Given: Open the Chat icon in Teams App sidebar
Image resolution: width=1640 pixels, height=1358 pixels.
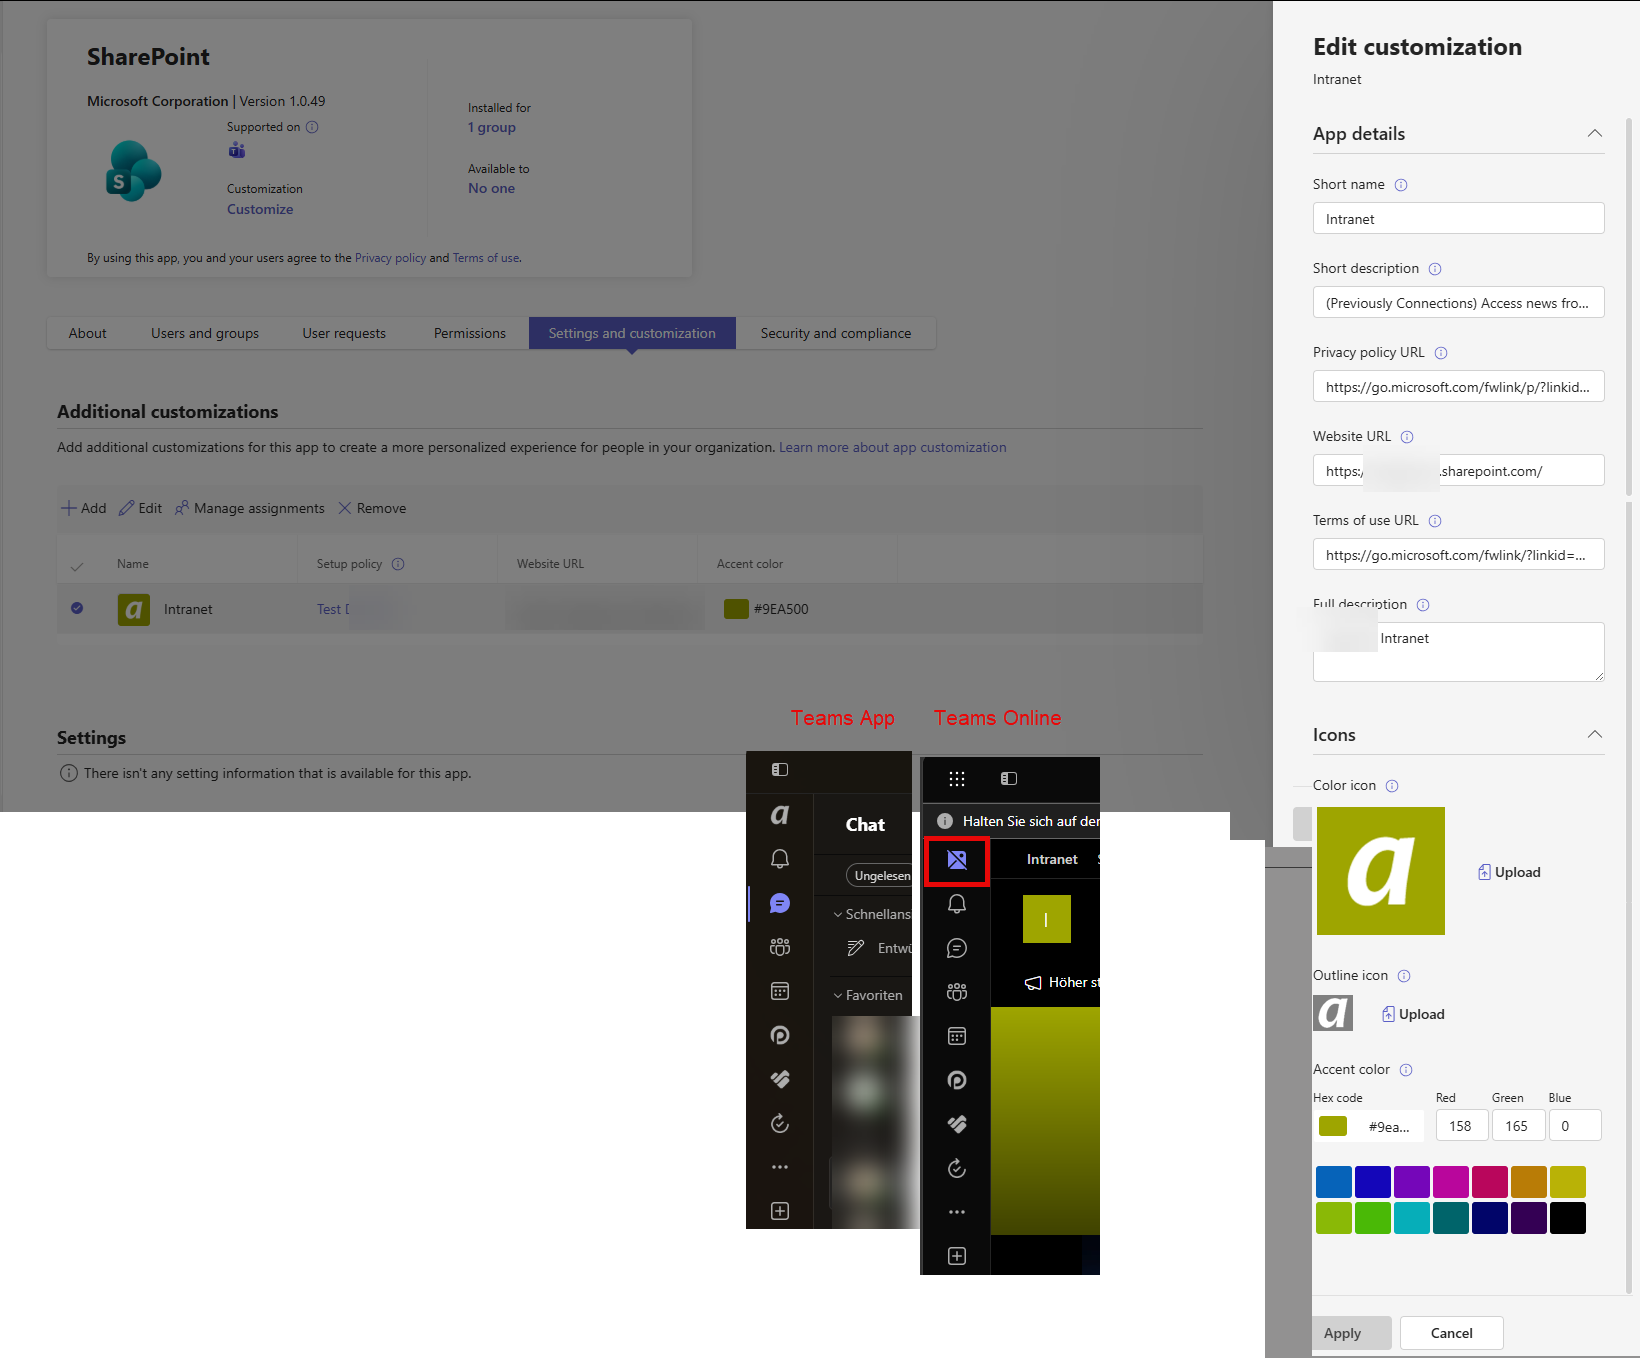Looking at the screenshot, I should point(780,903).
